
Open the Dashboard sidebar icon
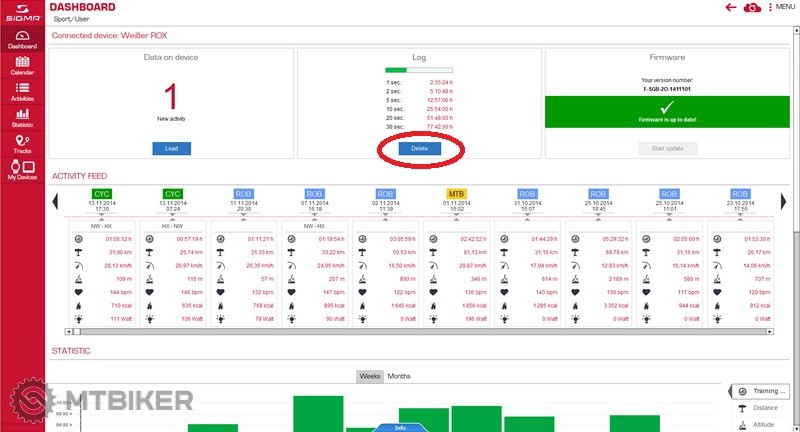[x=22, y=38]
